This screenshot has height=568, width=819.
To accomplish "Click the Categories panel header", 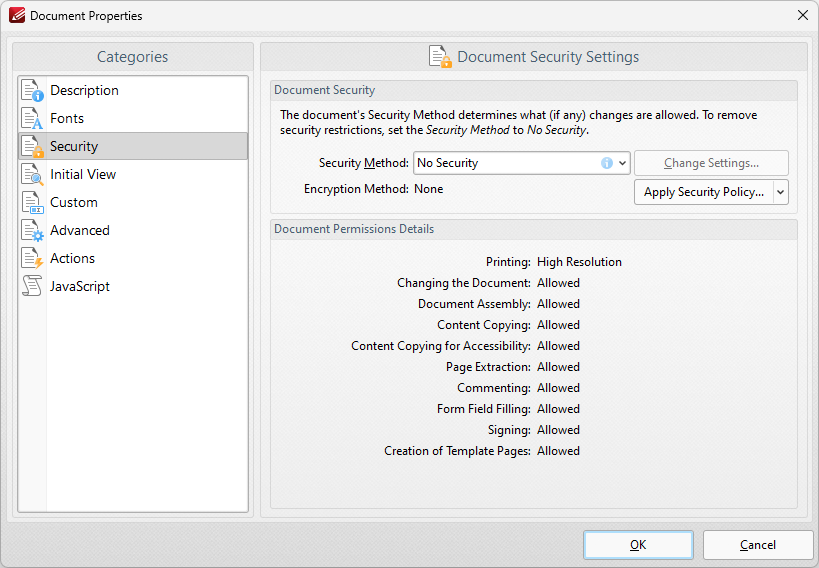I will [x=133, y=57].
